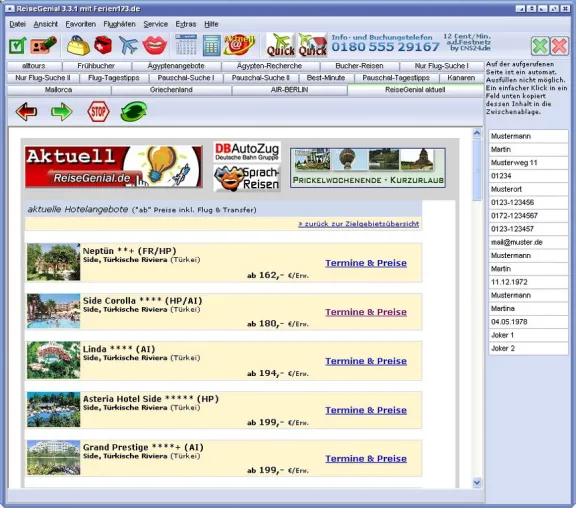Screen dimensions: 576x508
Task: Click the first Quick airplane button
Action: tap(280, 45)
